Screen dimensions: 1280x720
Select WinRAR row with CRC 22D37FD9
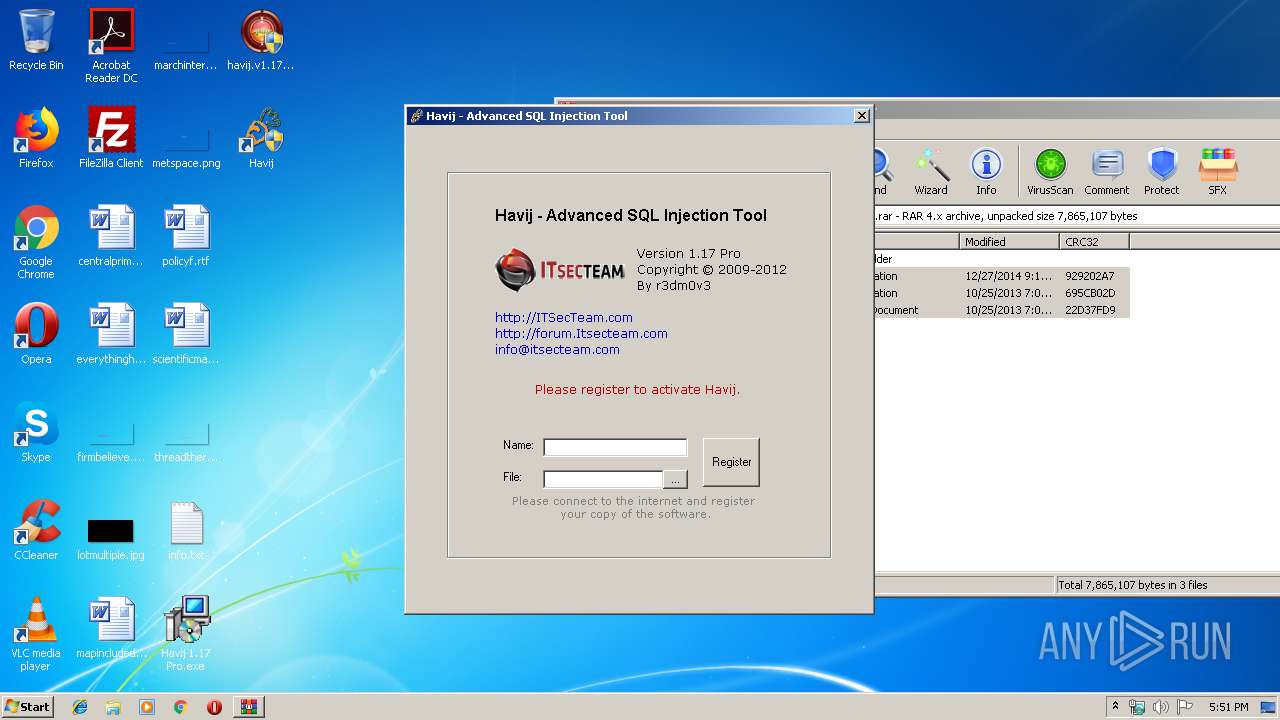click(x=1002, y=310)
